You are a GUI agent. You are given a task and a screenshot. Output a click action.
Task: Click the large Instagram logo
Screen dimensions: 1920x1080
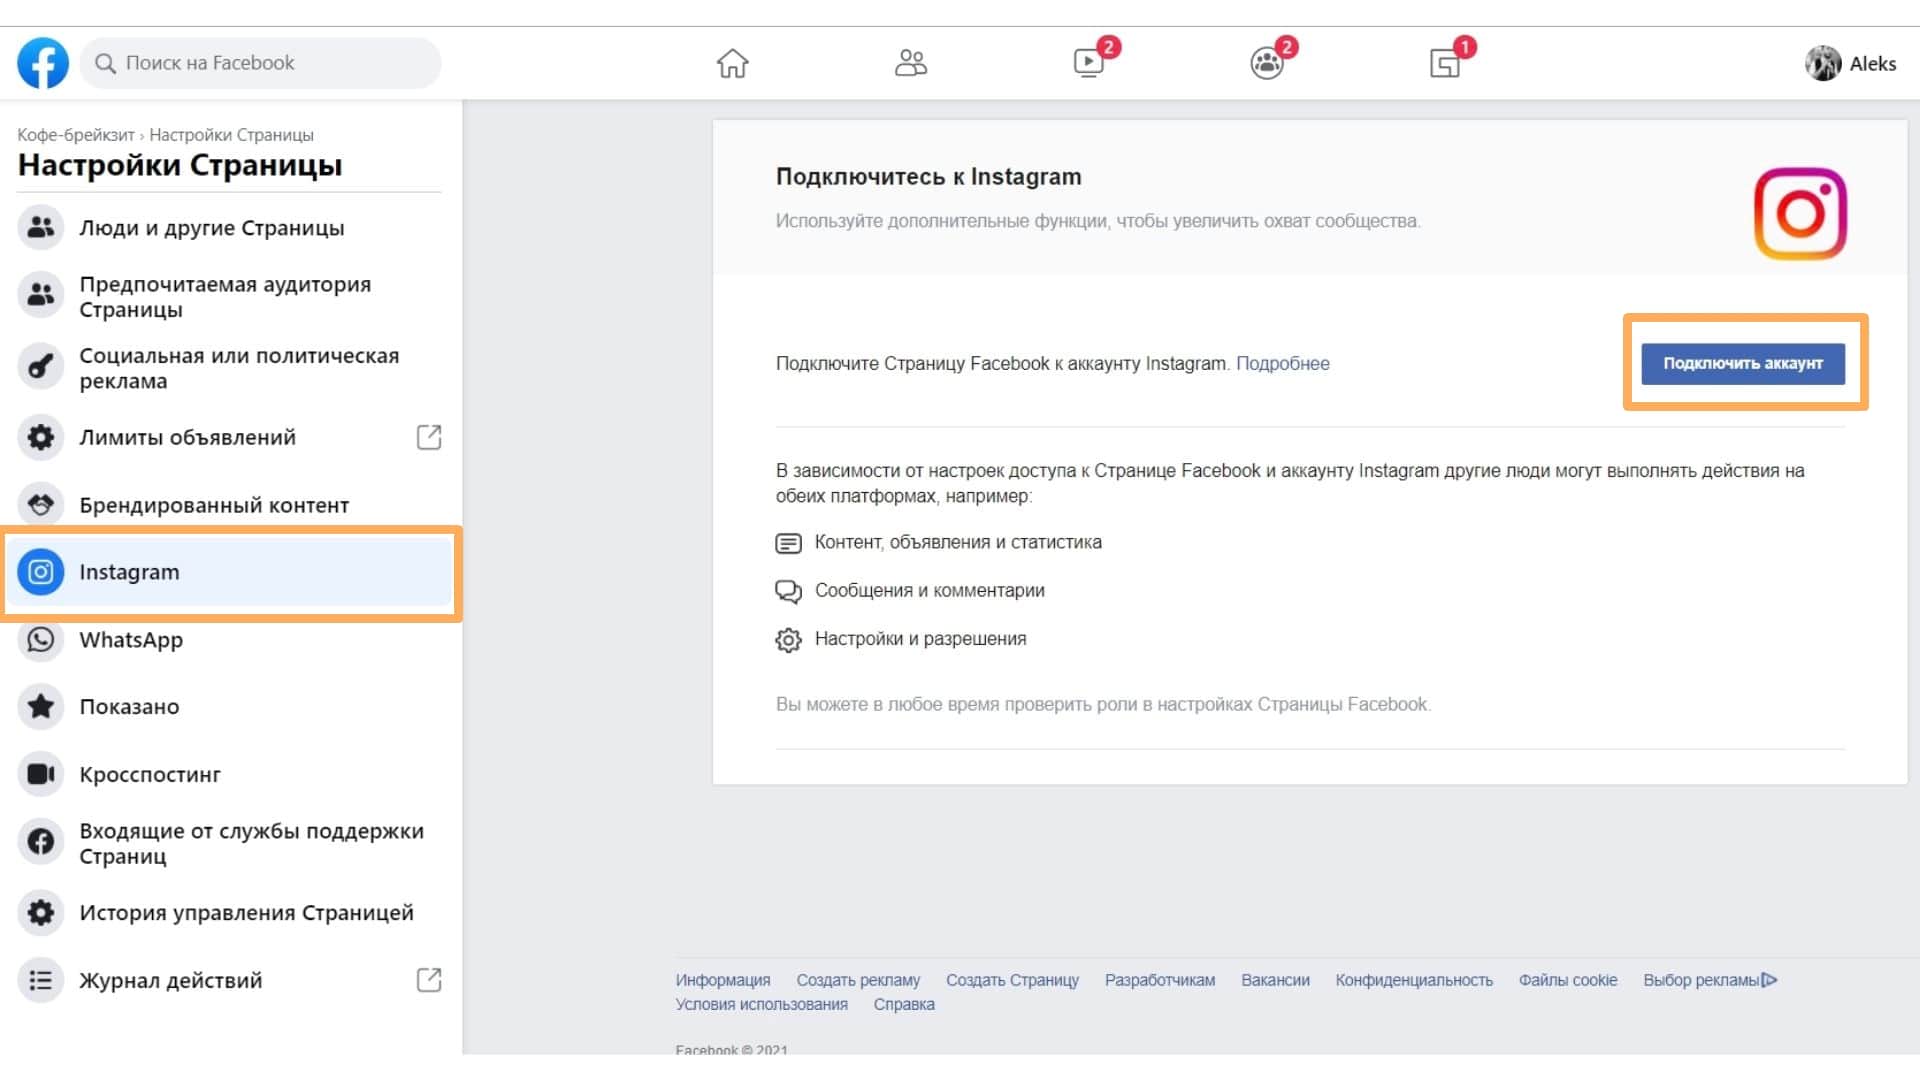[x=1800, y=213]
